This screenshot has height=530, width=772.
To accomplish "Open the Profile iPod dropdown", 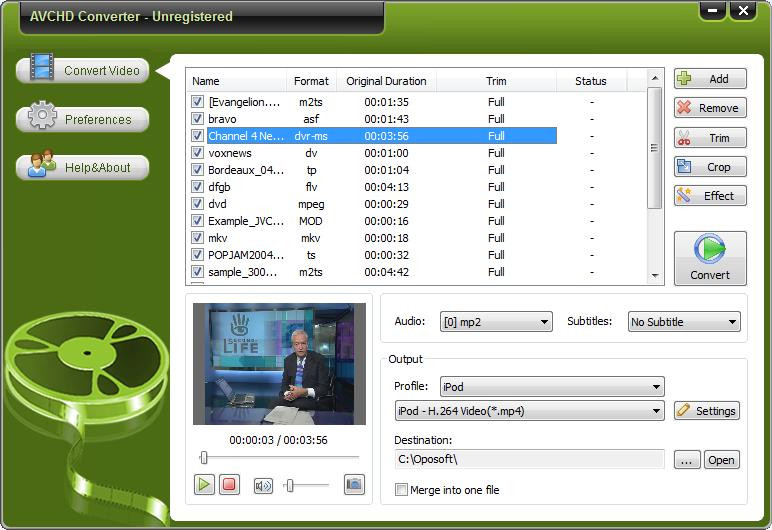I will pyautogui.click(x=552, y=387).
